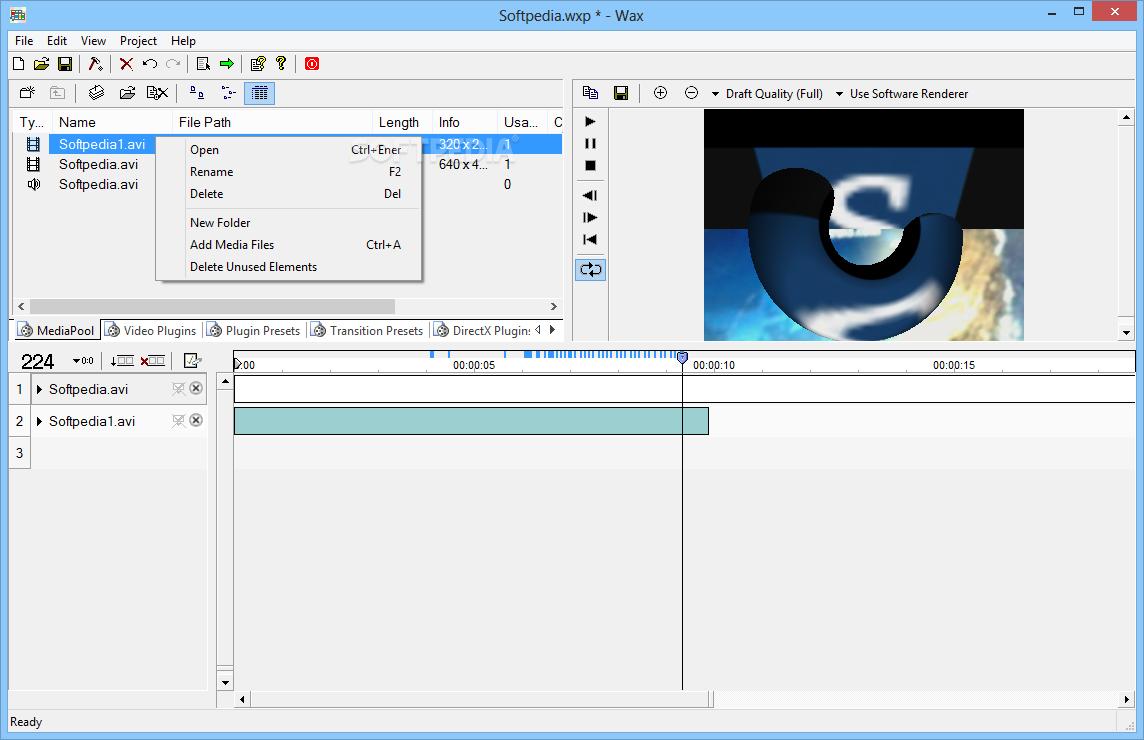Choose Open in context menu
Image resolution: width=1144 pixels, height=740 pixels.
(x=289, y=150)
